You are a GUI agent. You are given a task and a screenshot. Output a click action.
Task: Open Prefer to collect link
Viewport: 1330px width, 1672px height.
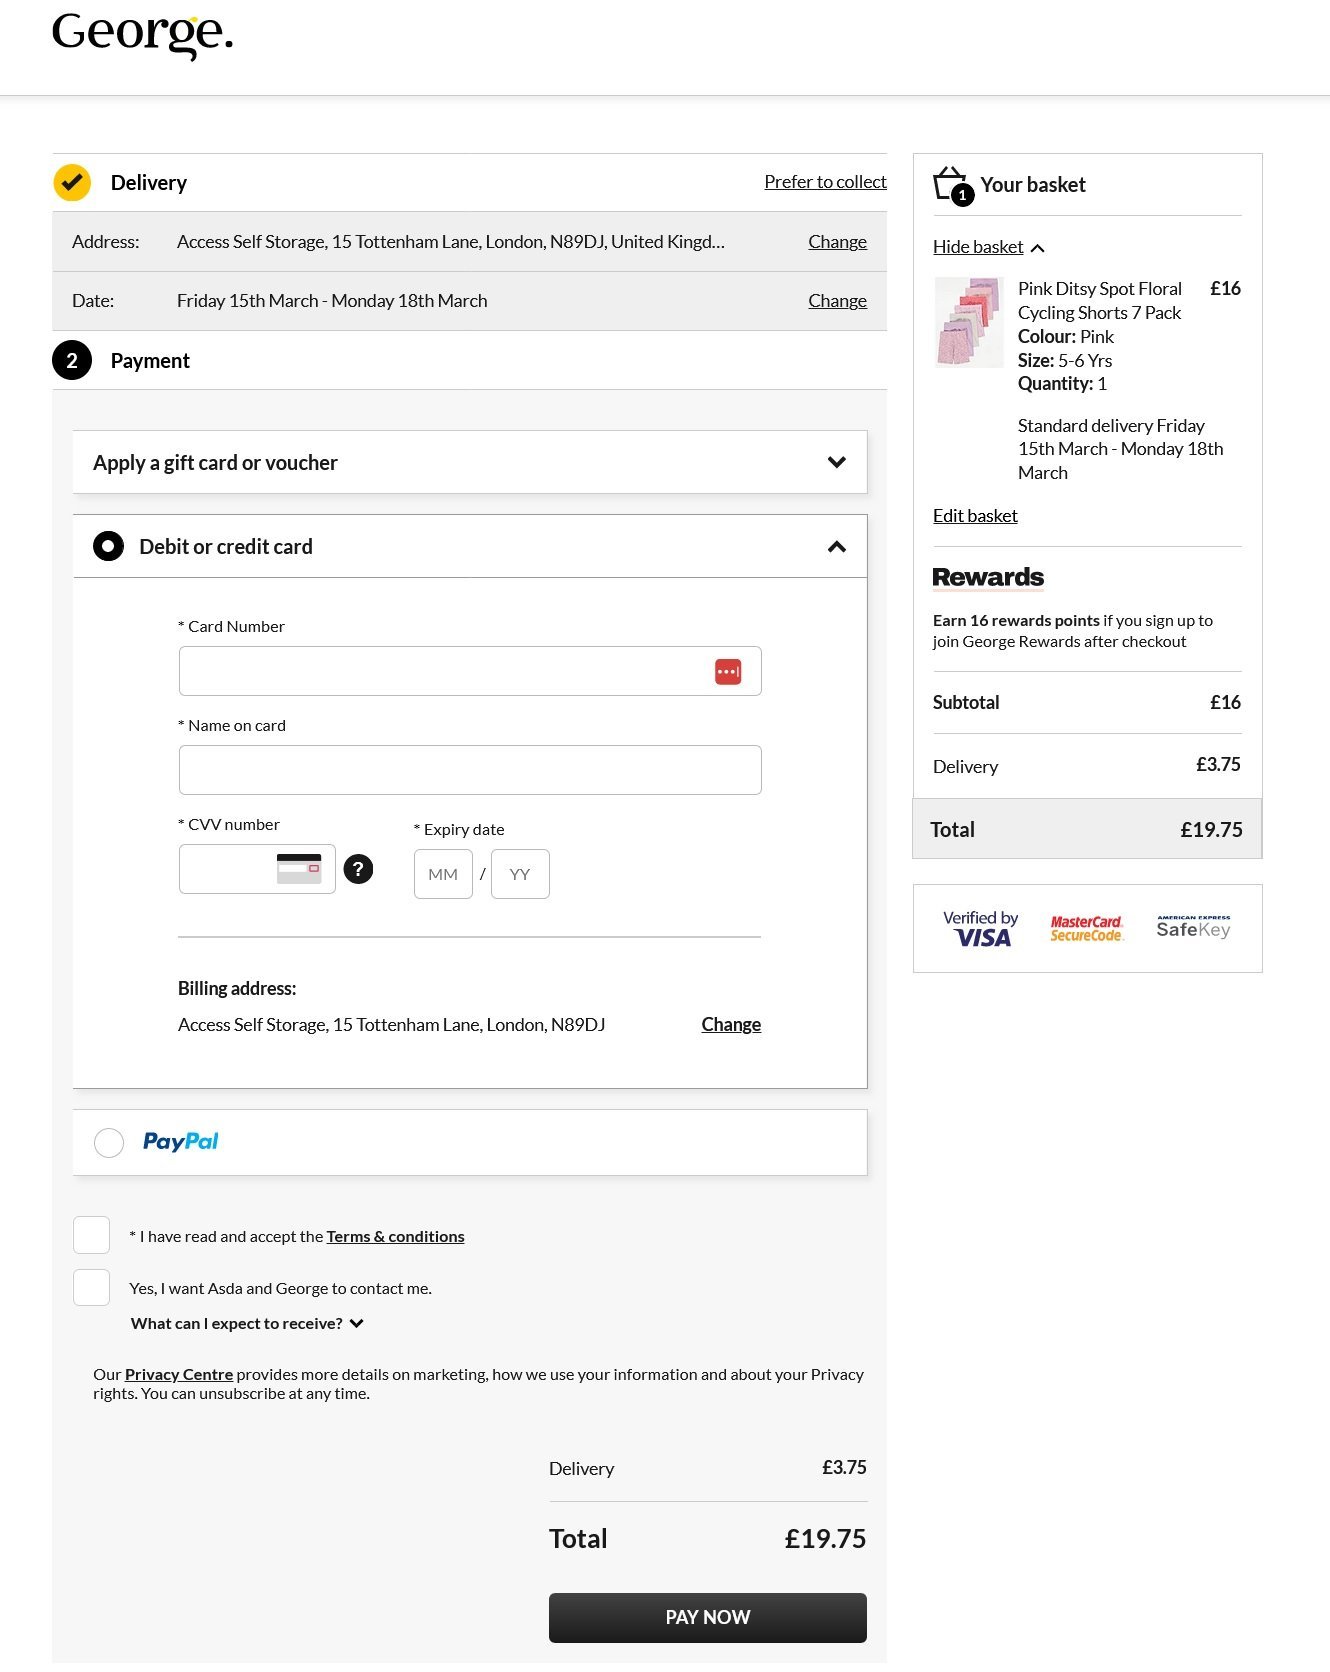click(825, 182)
